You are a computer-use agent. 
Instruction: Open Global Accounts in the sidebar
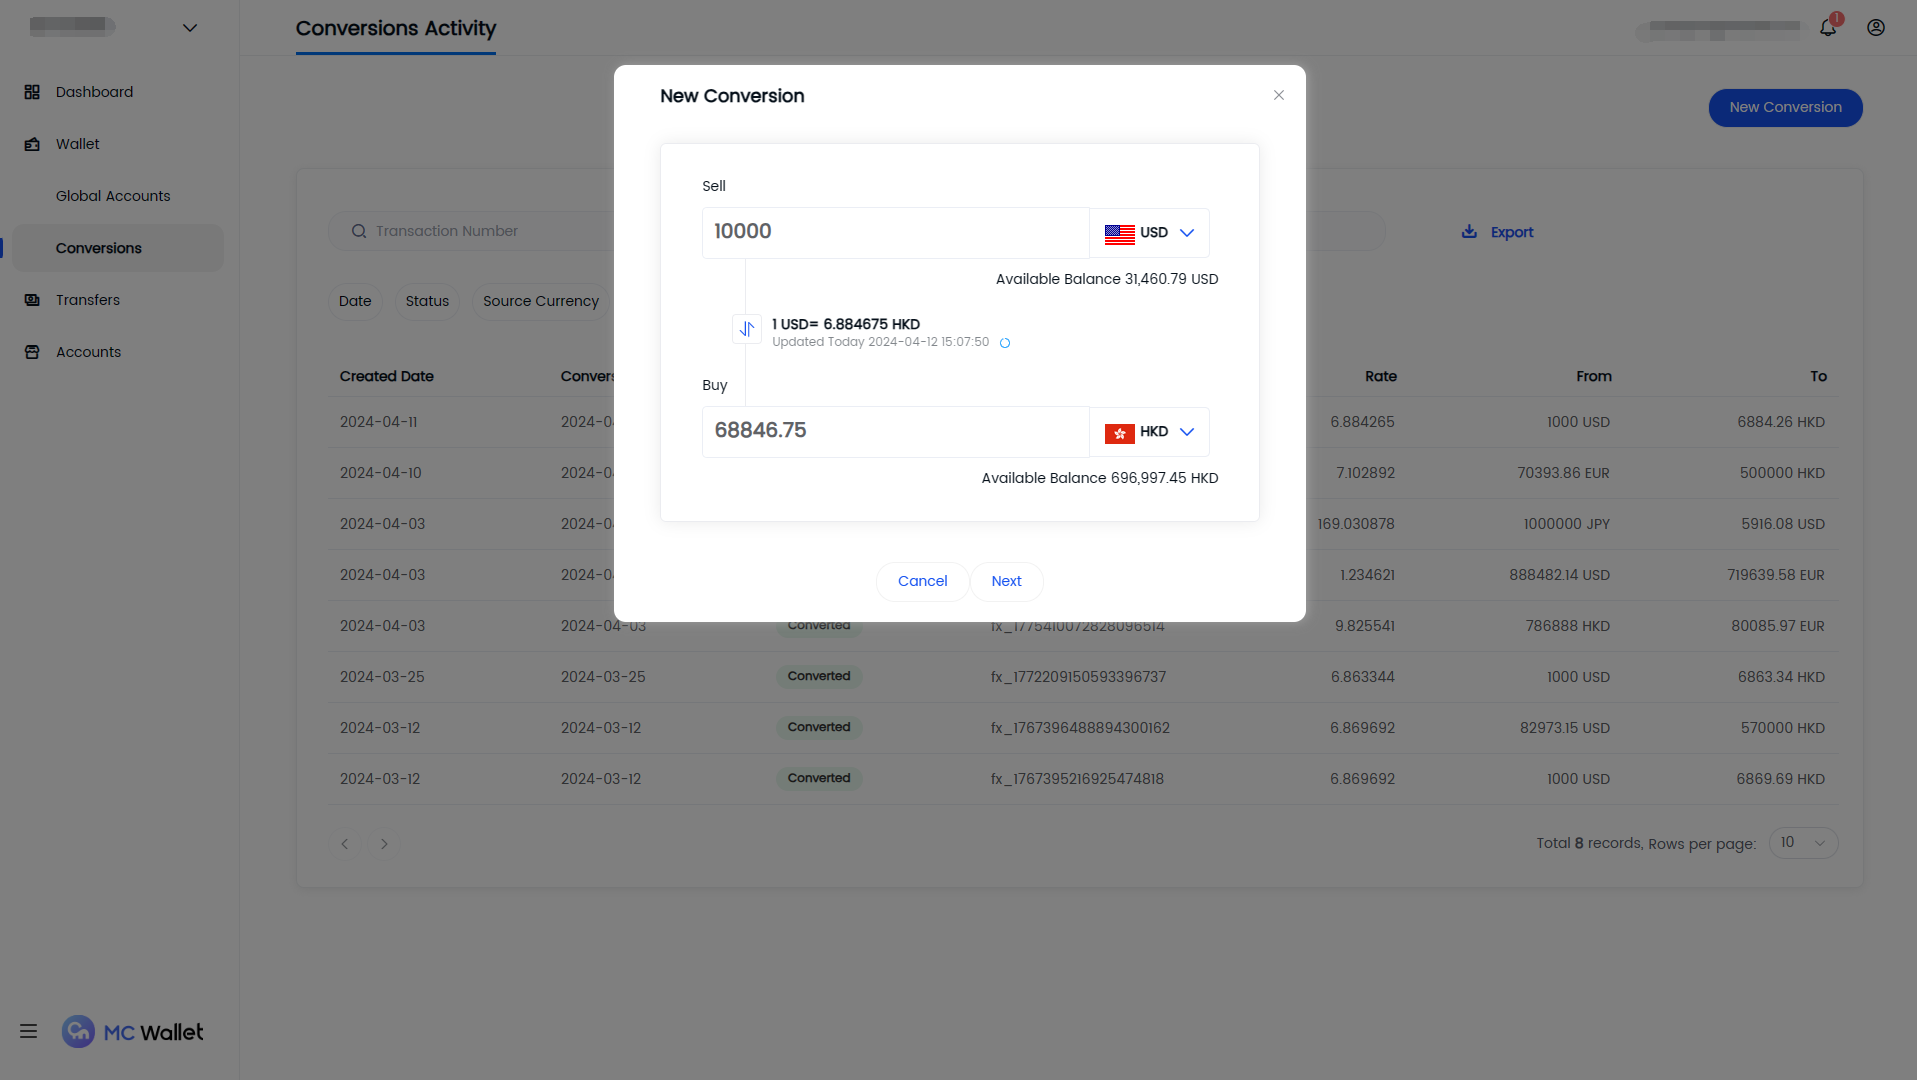pyautogui.click(x=113, y=196)
